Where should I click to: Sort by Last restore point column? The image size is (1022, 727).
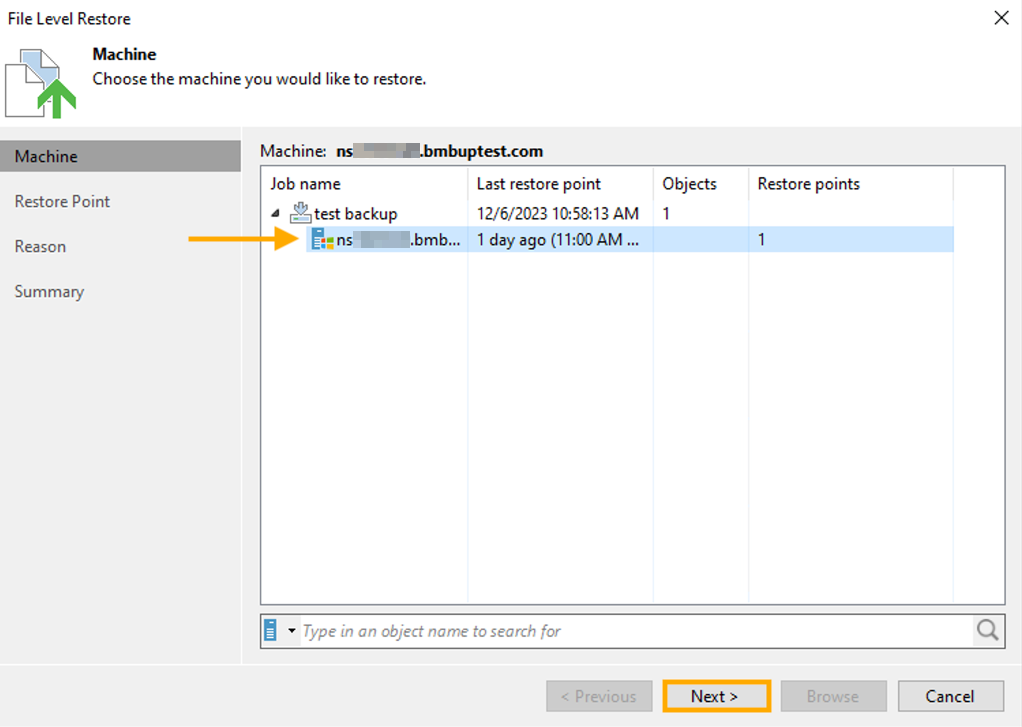click(538, 184)
